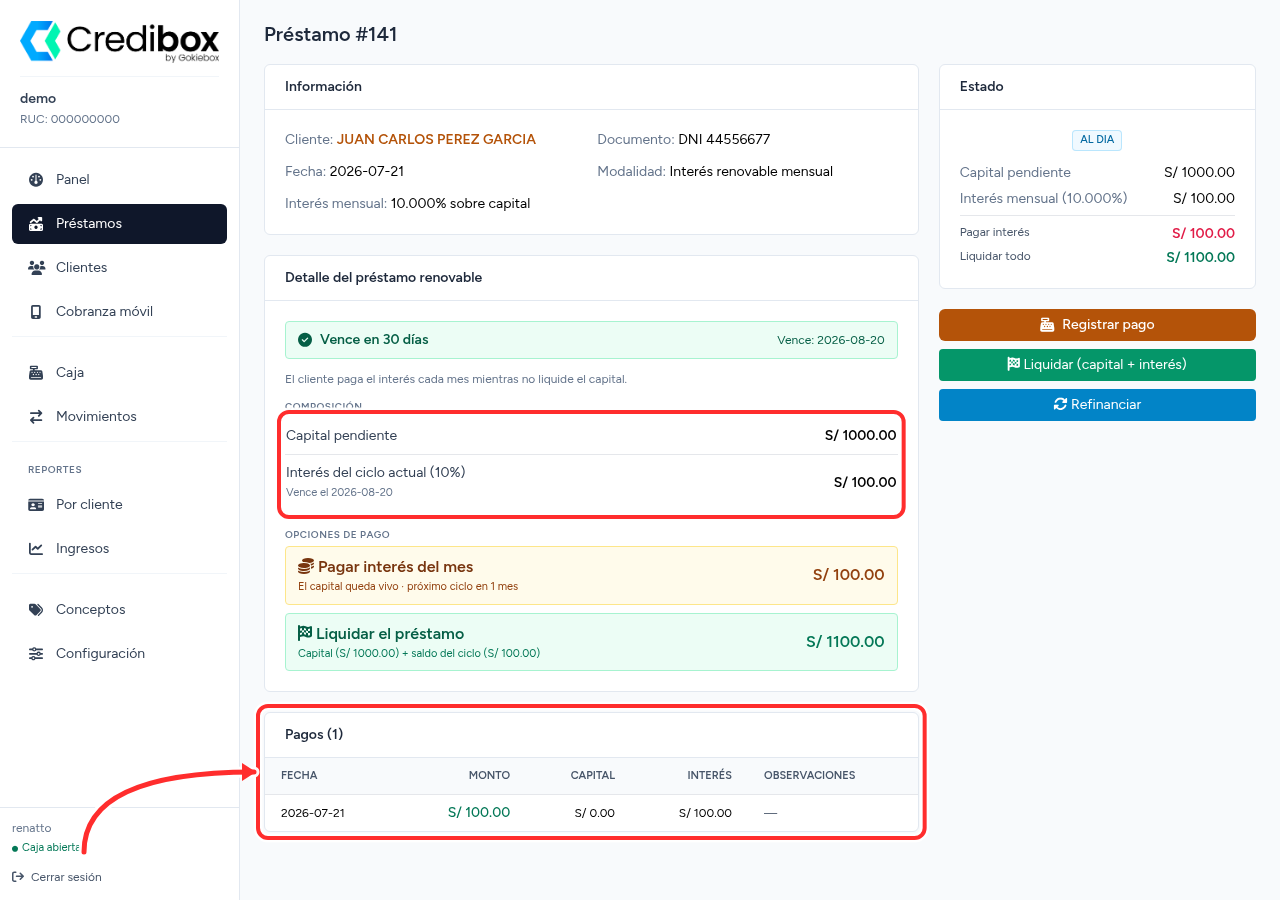The width and height of the screenshot is (1280, 900).
Task: Click the green check icon beside Vence en 30 días
Action: (305, 340)
